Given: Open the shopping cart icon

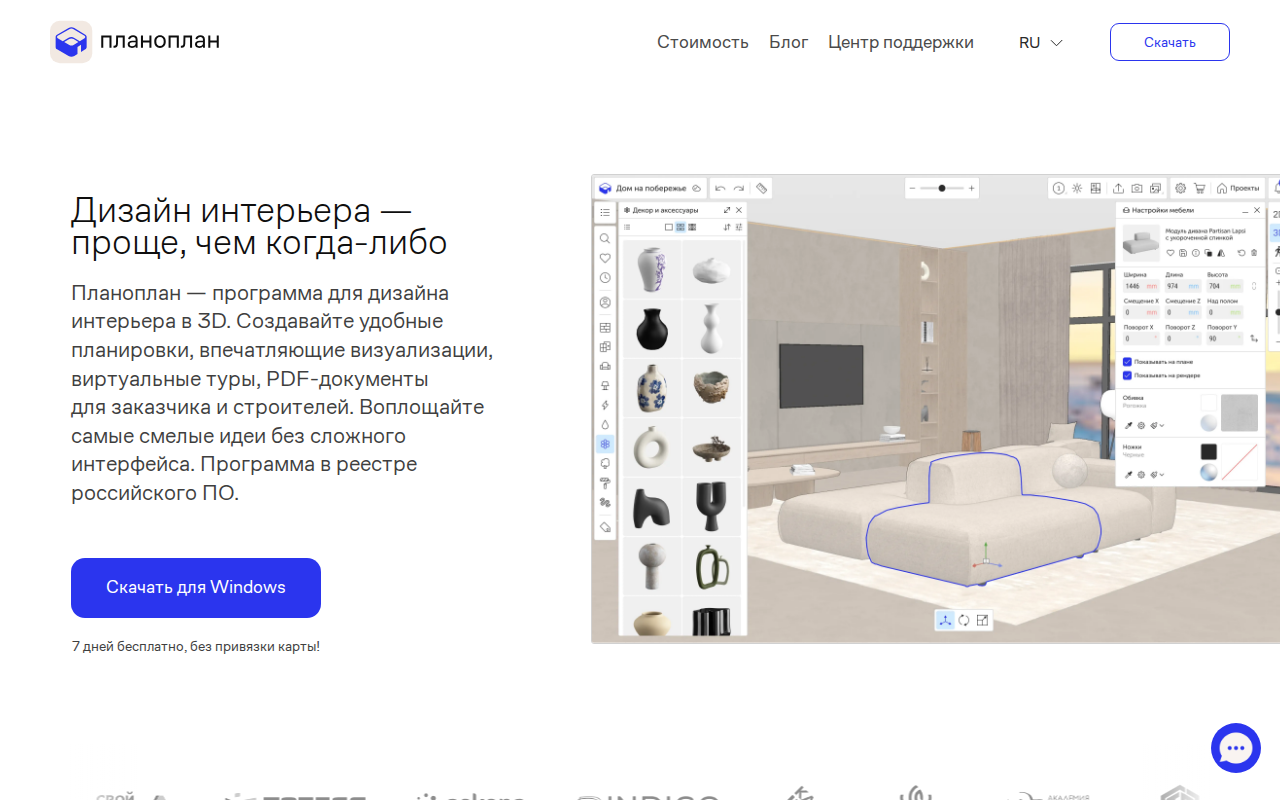Looking at the screenshot, I should 1199,188.
